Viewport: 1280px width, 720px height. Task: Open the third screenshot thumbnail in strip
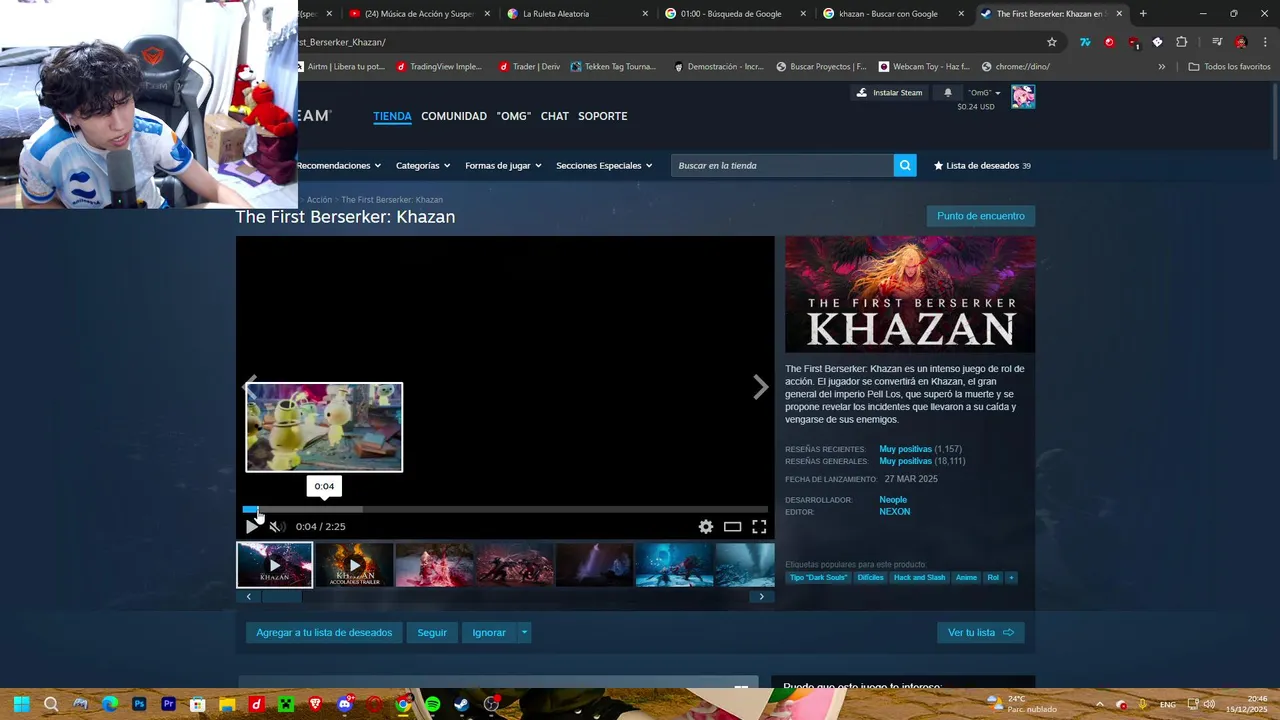coord(434,565)
